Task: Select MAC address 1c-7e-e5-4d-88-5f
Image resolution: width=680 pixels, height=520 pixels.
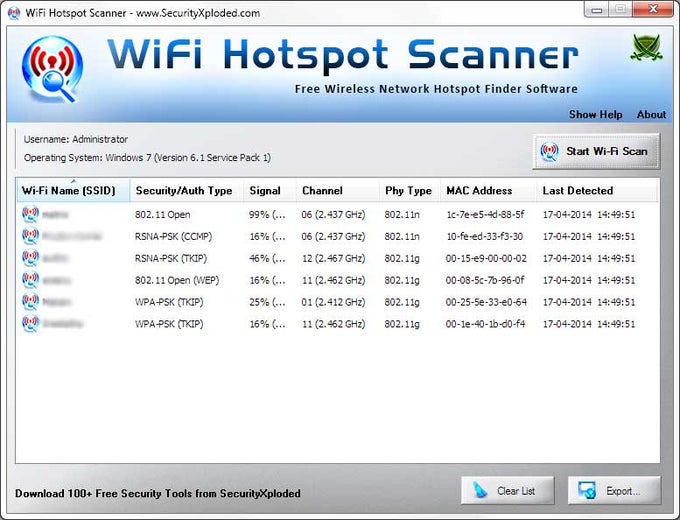Action: (485, 215)
